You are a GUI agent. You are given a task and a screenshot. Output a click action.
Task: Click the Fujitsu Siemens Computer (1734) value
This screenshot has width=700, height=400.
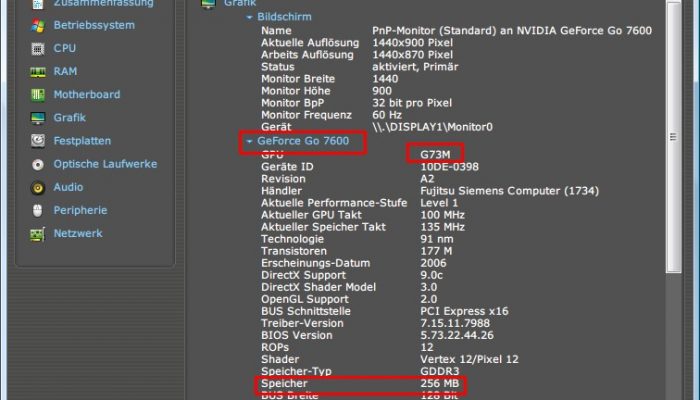click(510, 191)
